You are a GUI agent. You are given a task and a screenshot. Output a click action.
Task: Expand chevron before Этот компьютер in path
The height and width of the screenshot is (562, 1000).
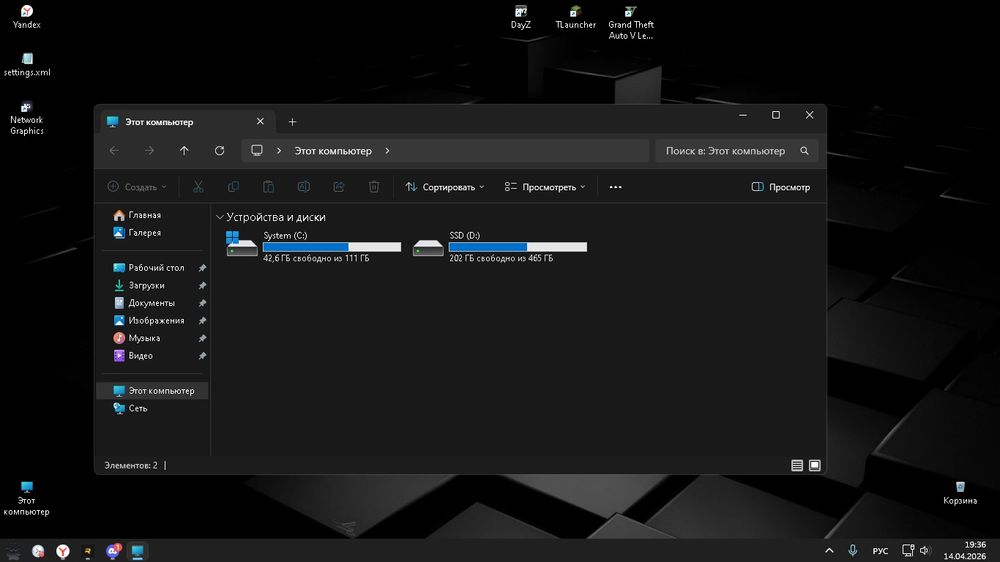point(279,151)
